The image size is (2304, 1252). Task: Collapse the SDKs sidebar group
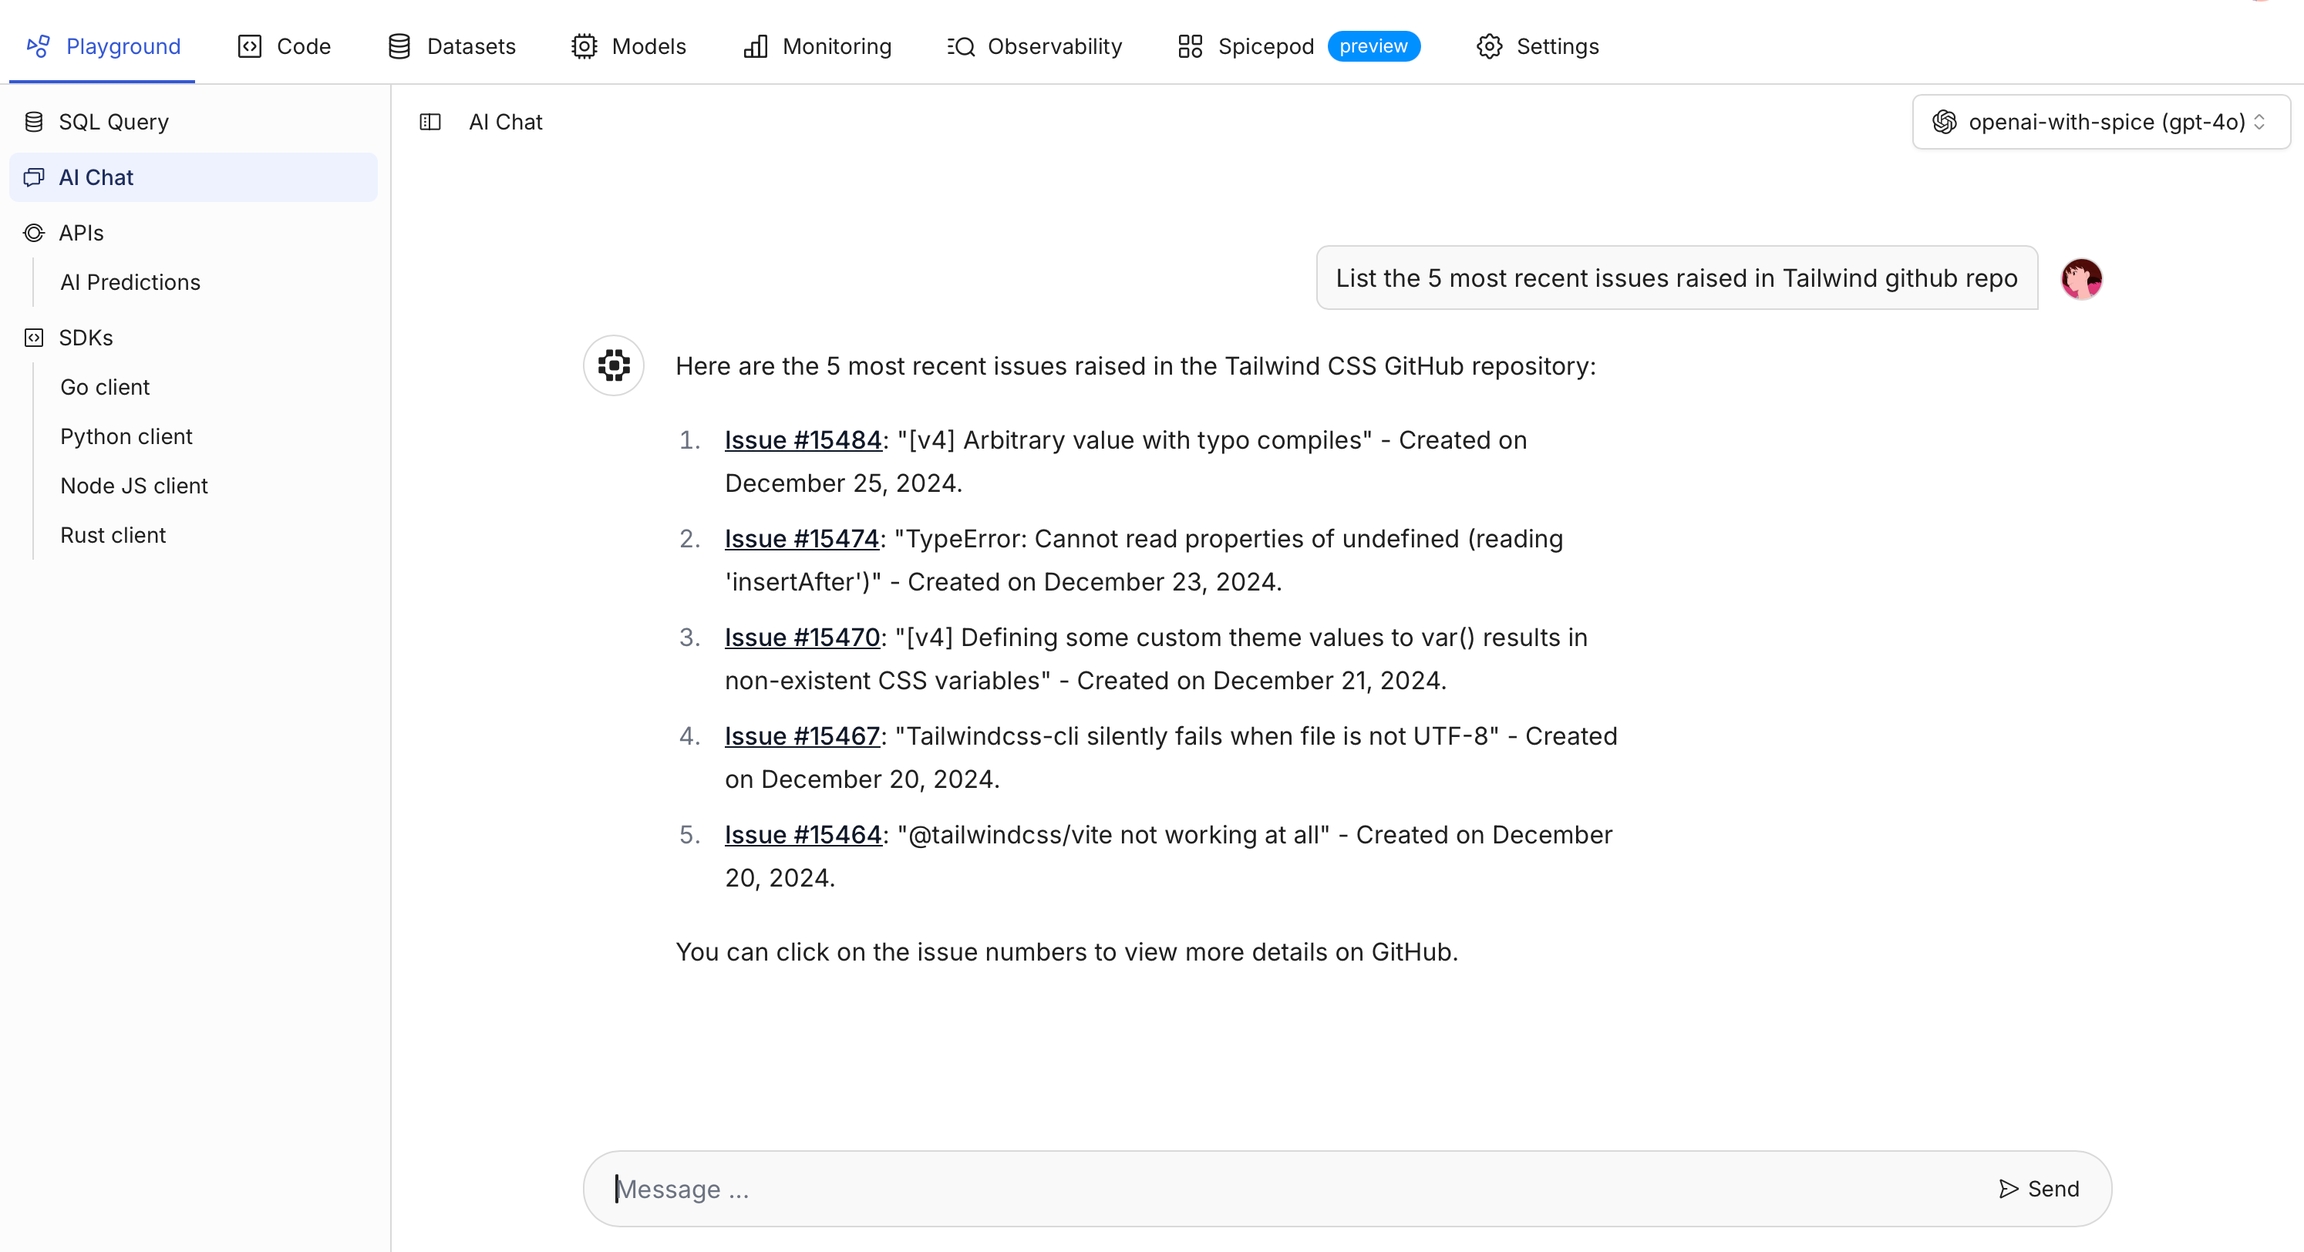(x=85, y=338)
